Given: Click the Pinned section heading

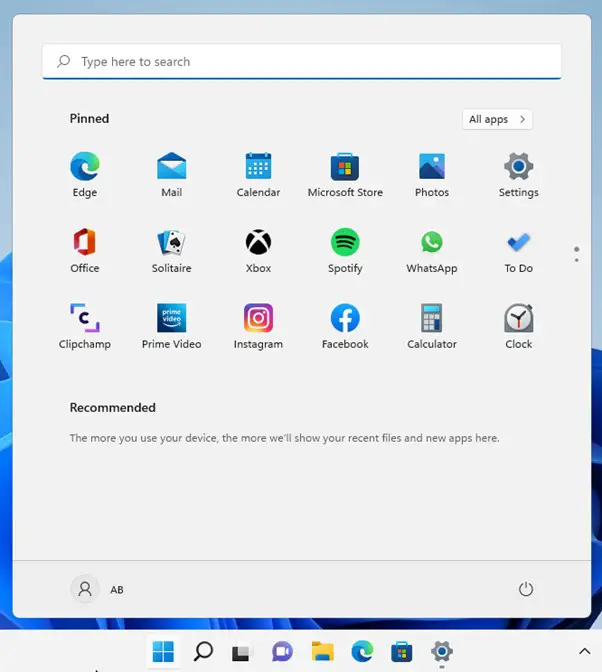Looking at the screenshot, I should pos(89,119).
